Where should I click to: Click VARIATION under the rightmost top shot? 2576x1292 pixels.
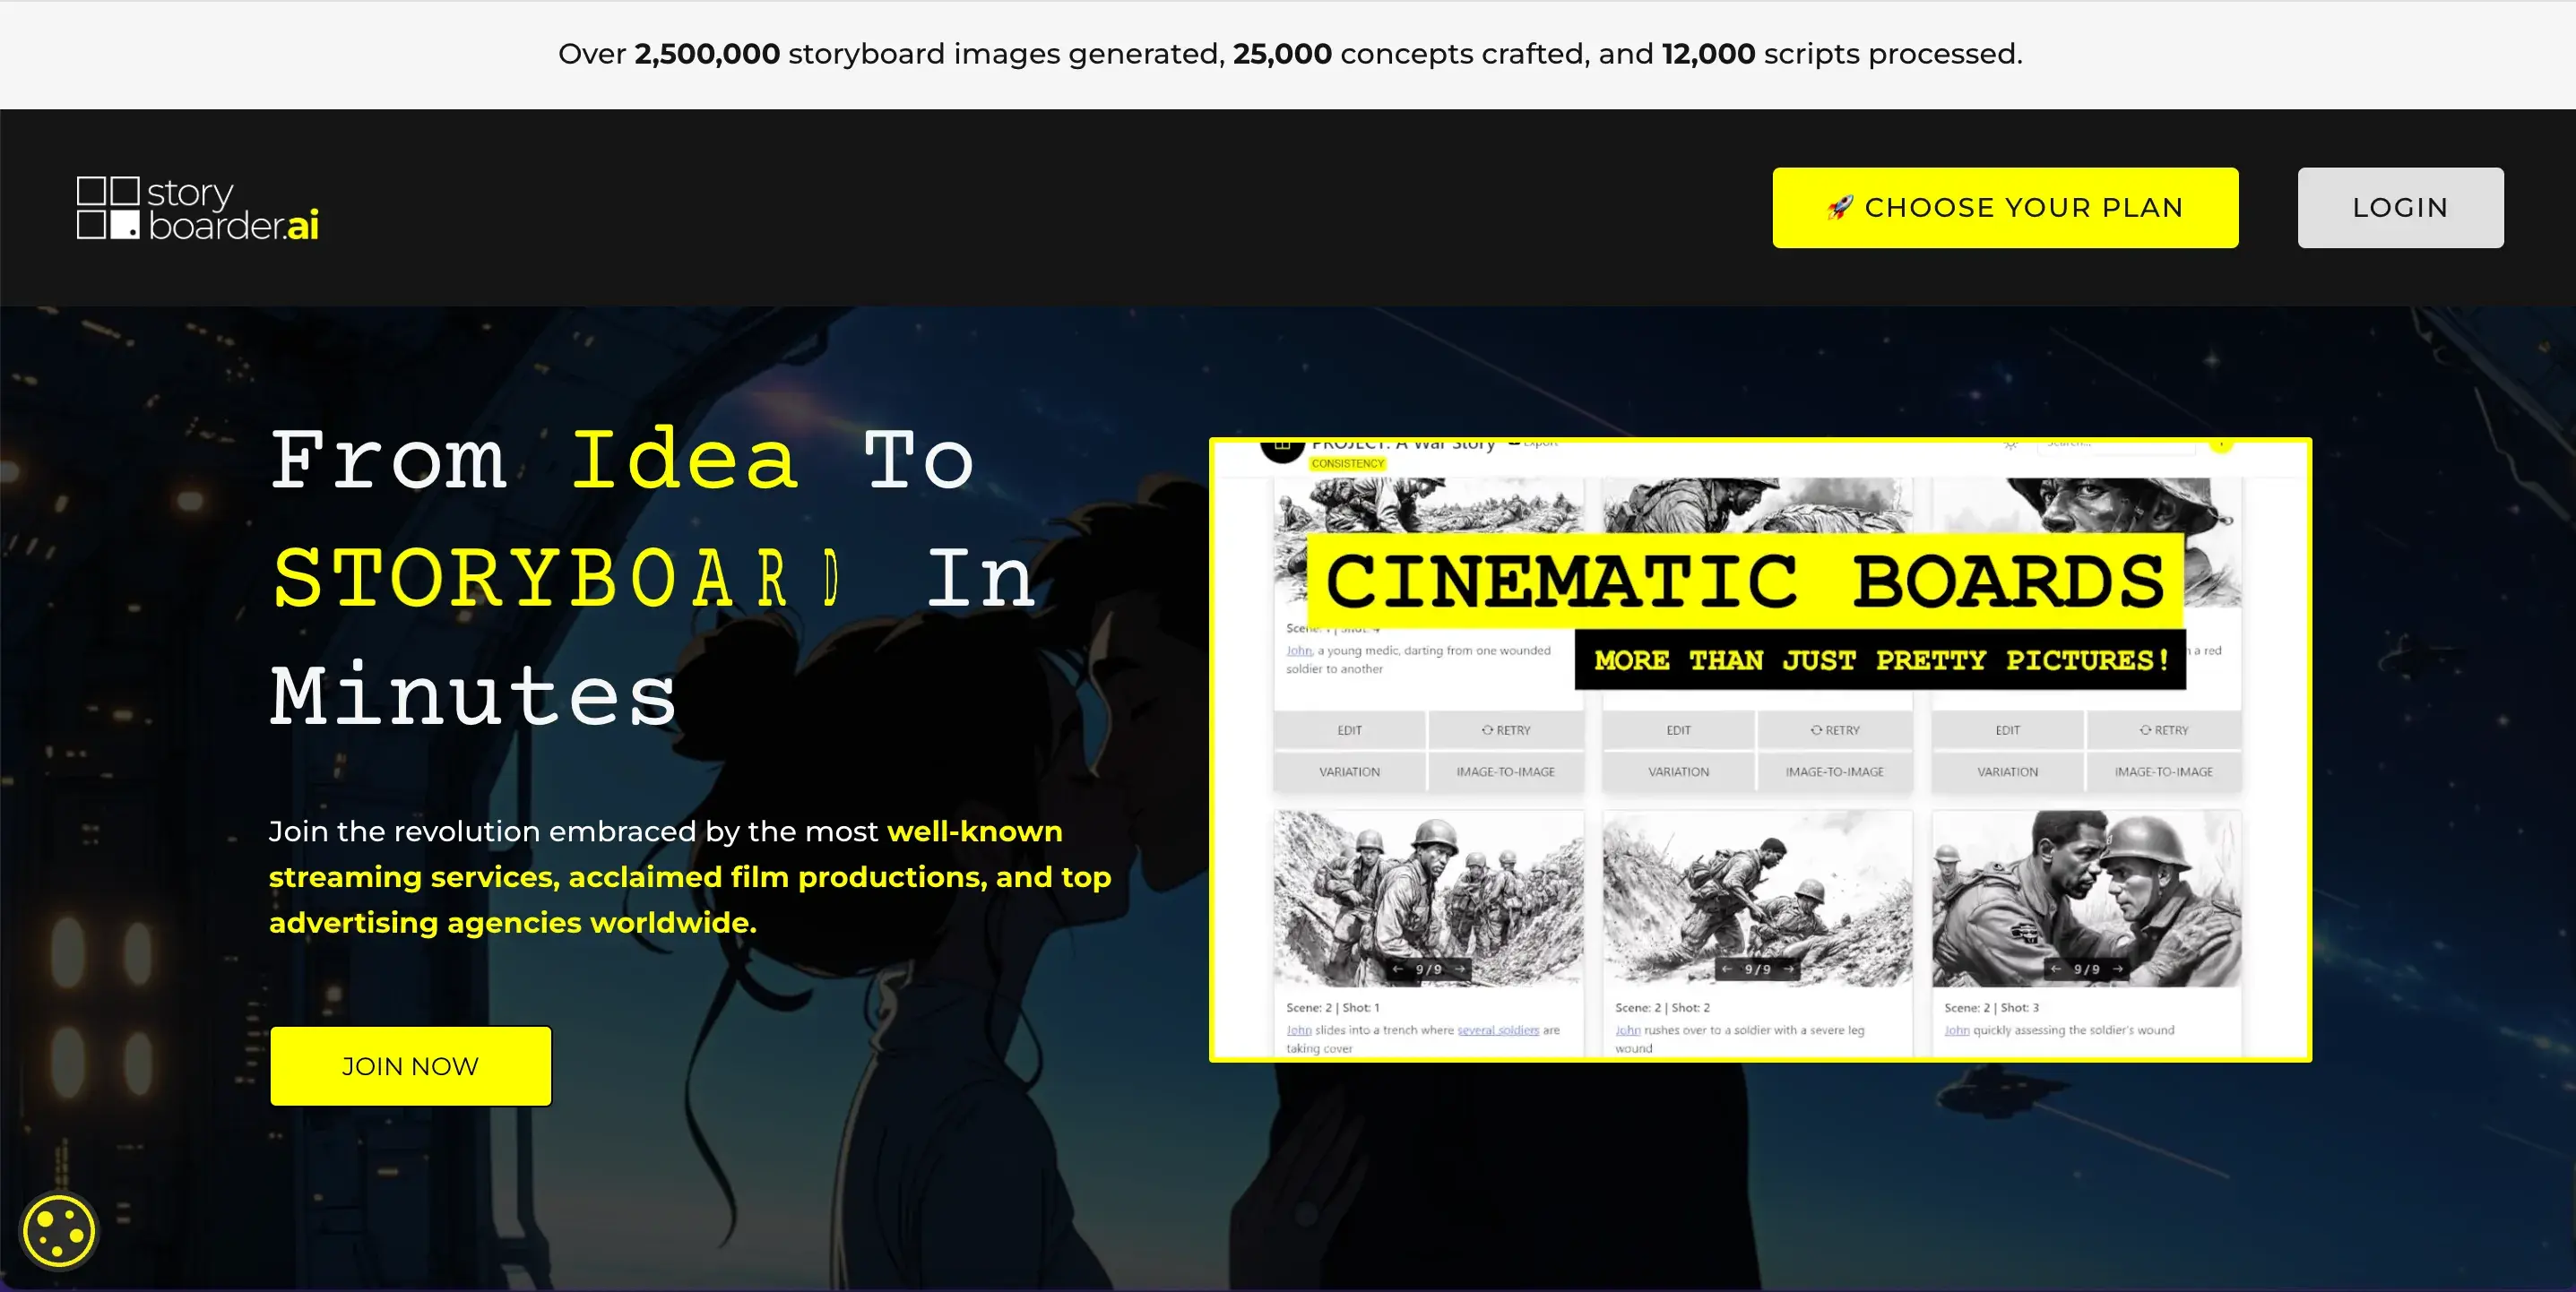2007,771
